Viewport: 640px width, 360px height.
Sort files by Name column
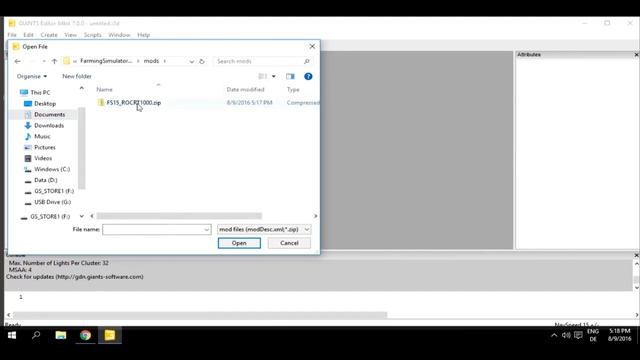coord(104,89)
